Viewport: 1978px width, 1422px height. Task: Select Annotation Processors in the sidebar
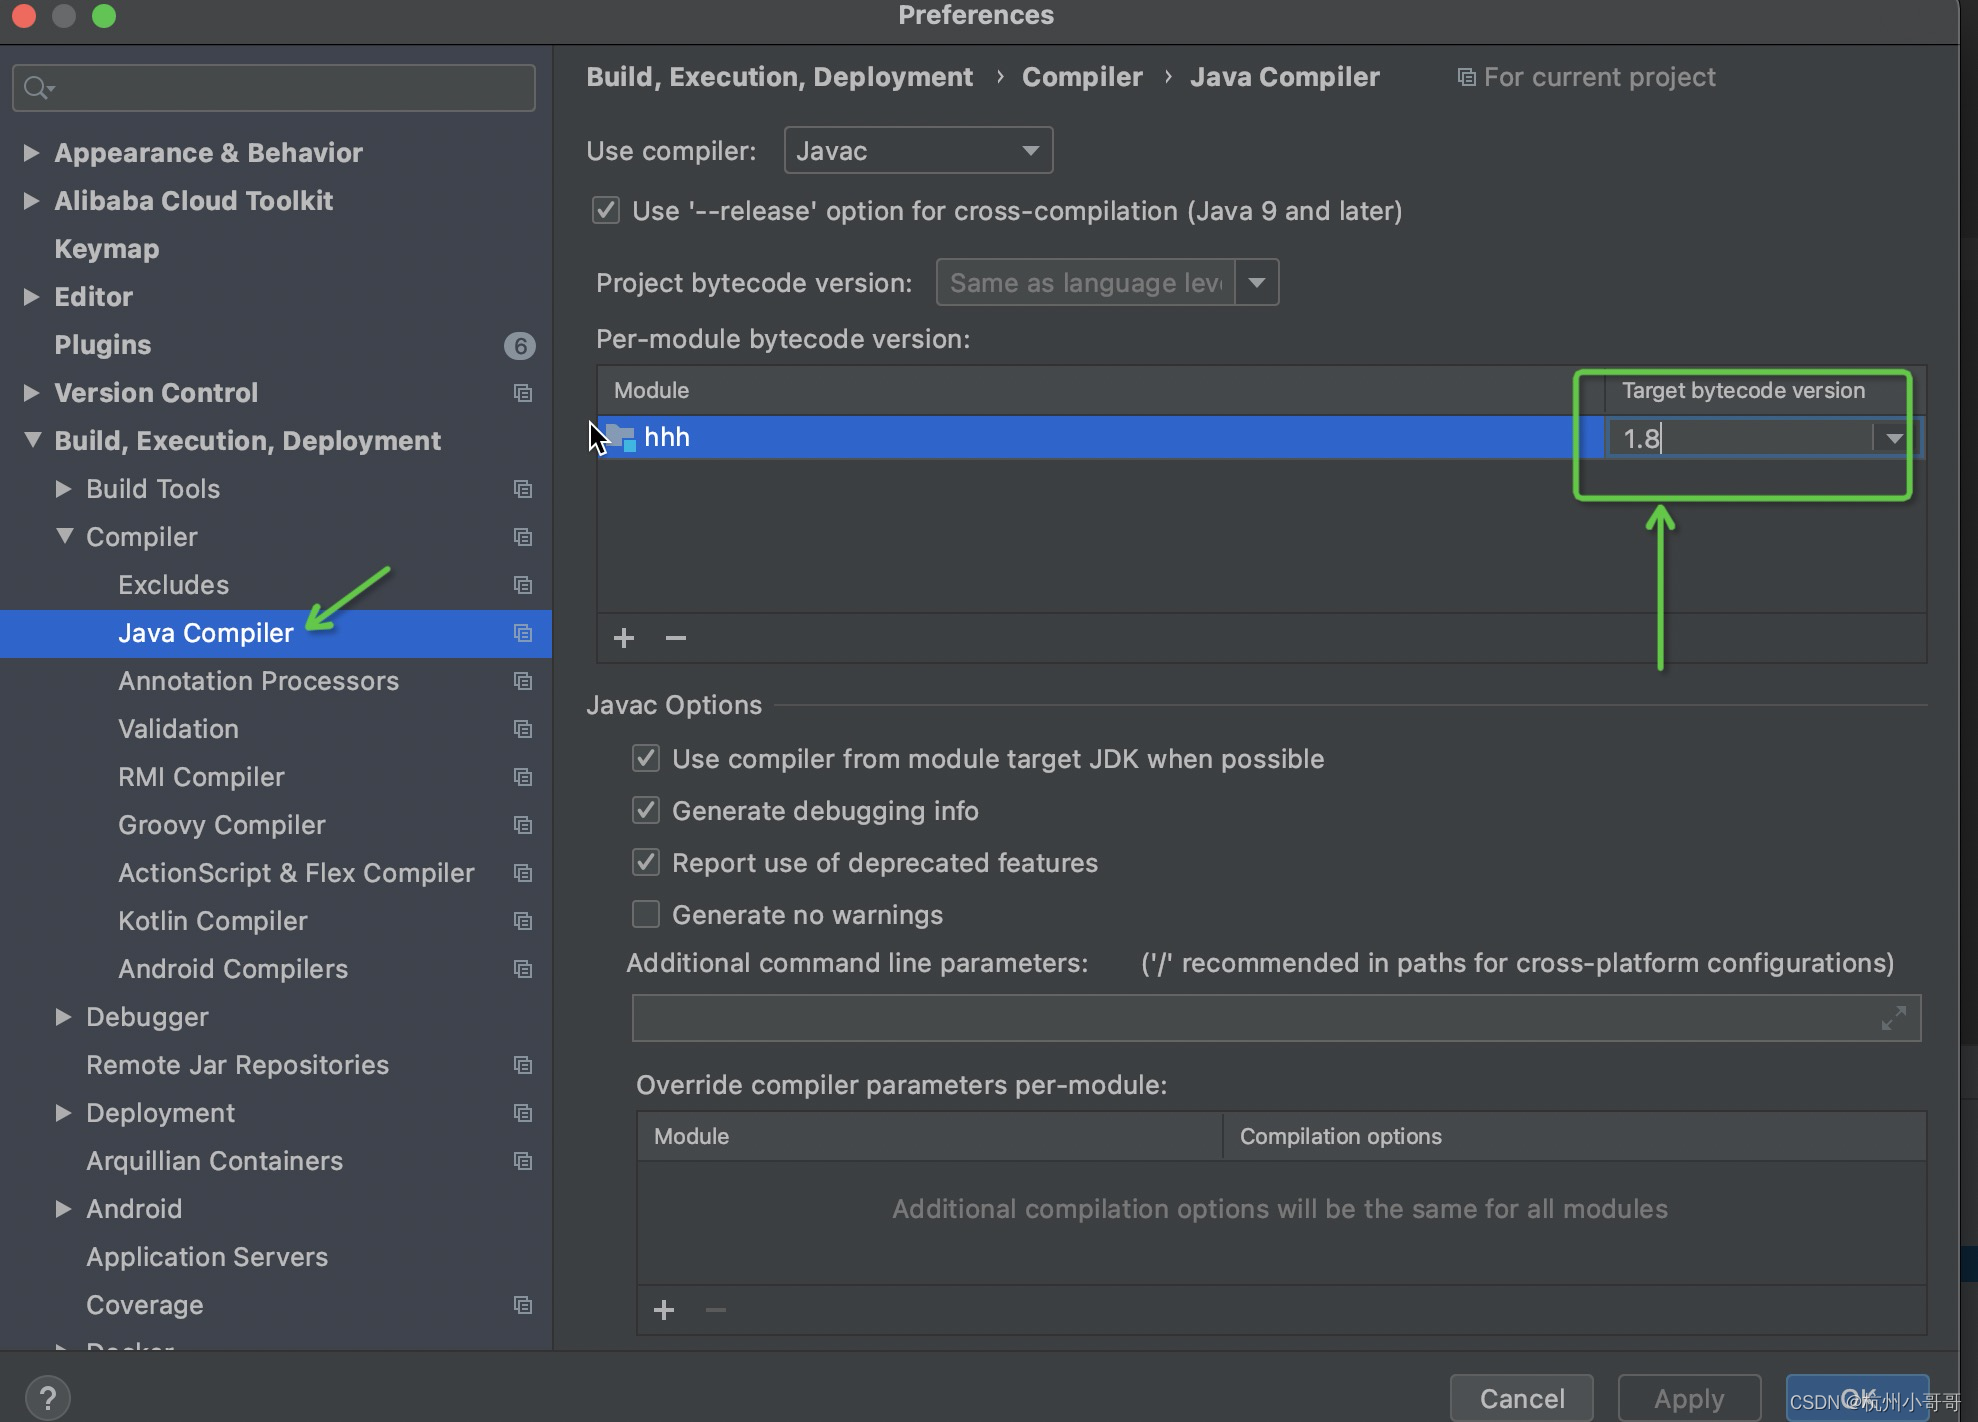tap(258, 681)
